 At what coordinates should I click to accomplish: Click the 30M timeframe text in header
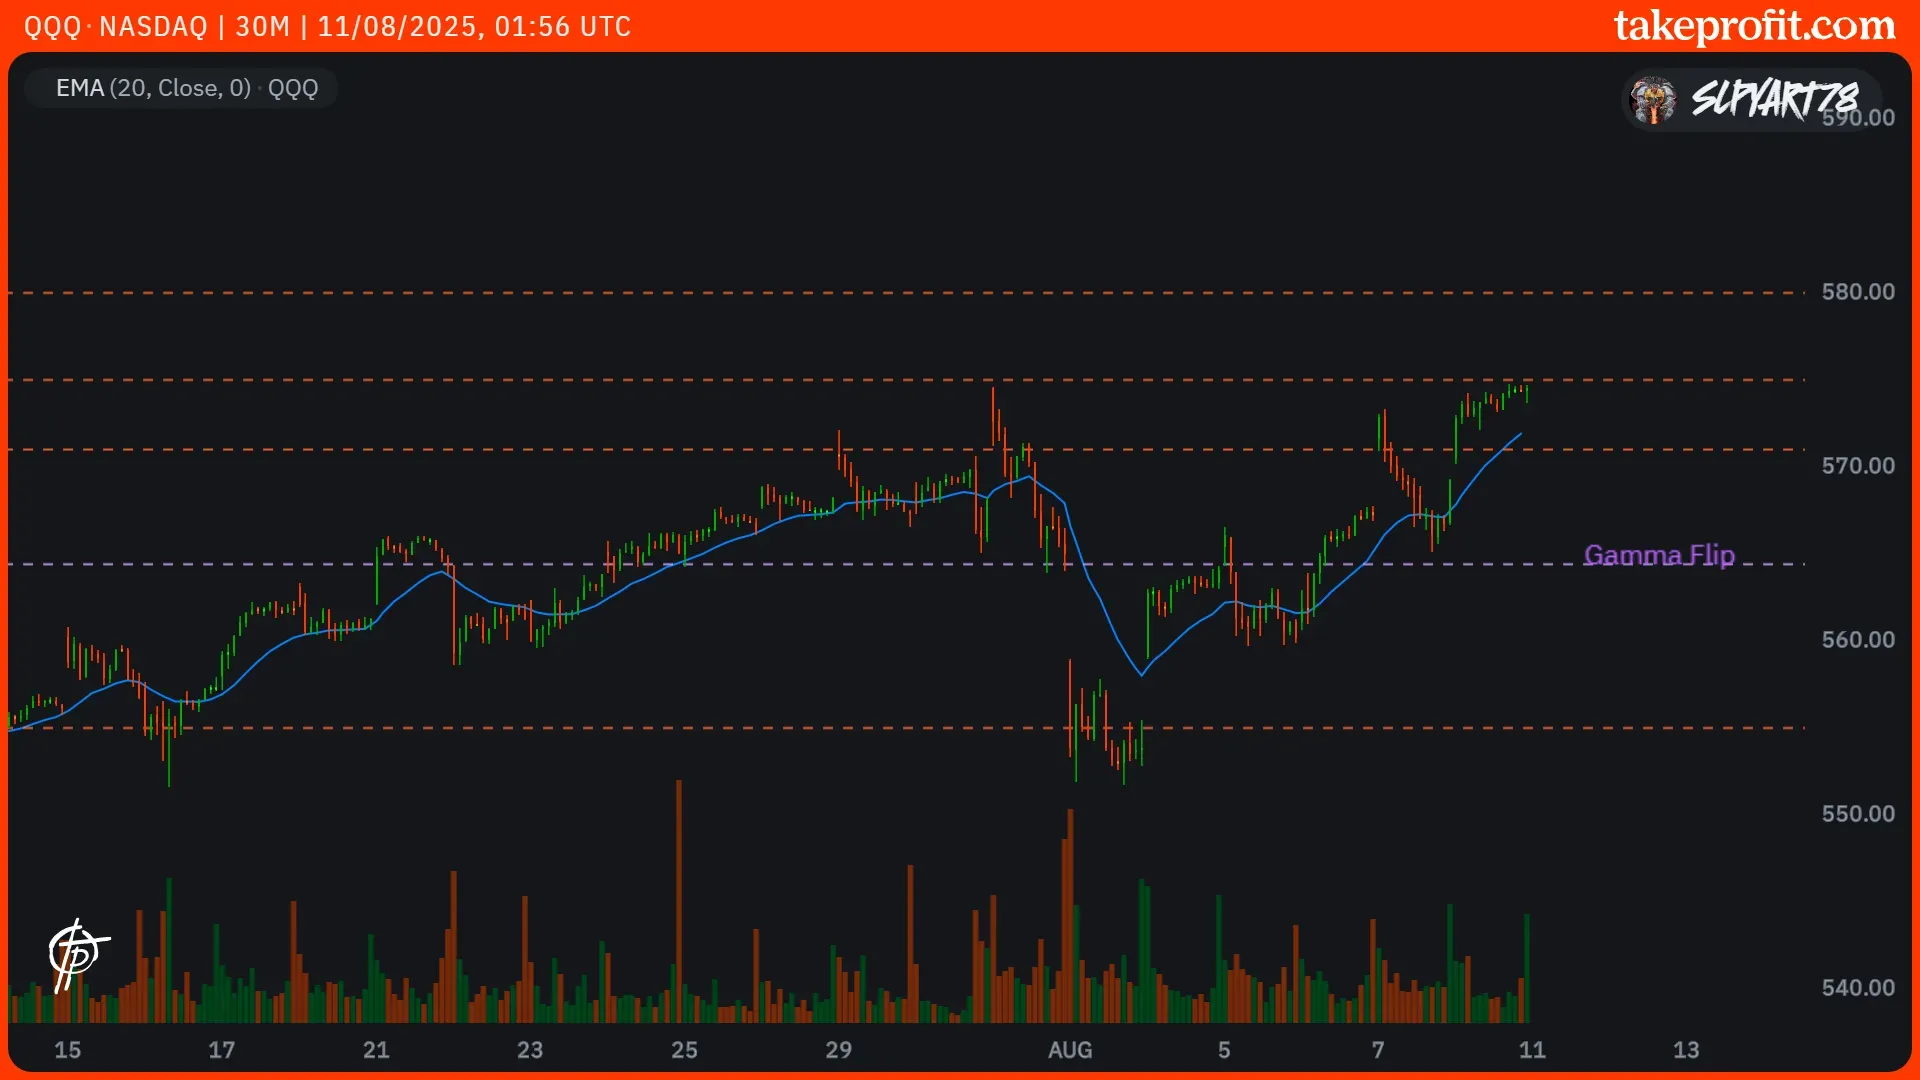coord(262,26)
